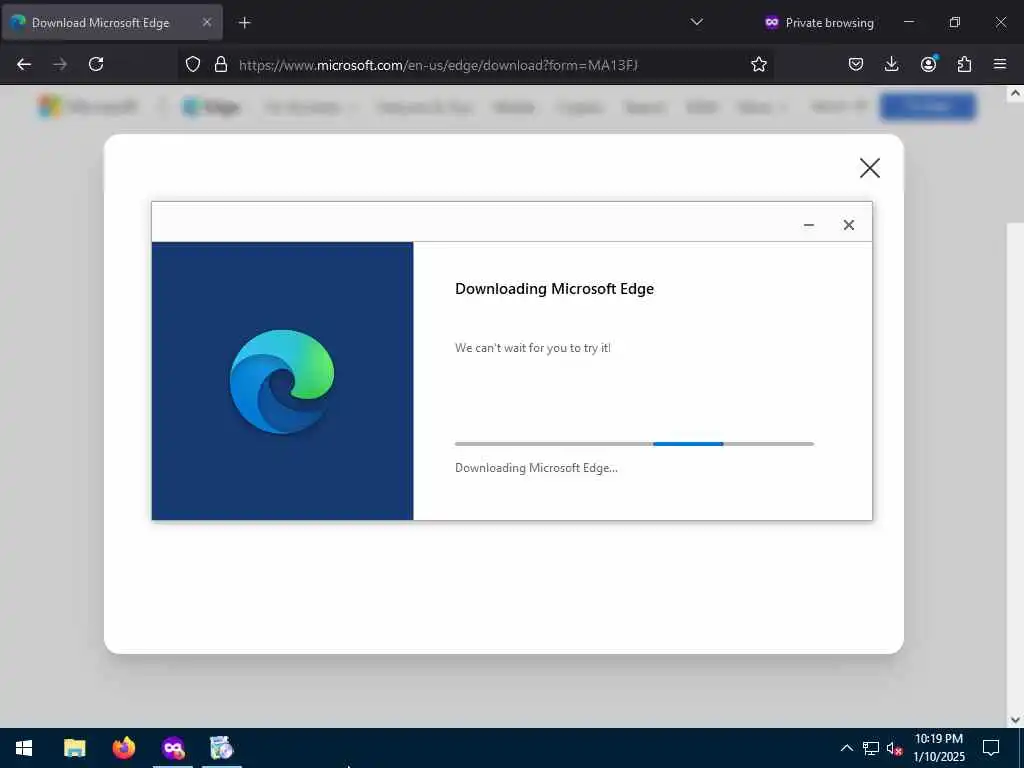Open the downloads panel
The height and width of the screenshot is (768, 1024).
tap(891, 64)
